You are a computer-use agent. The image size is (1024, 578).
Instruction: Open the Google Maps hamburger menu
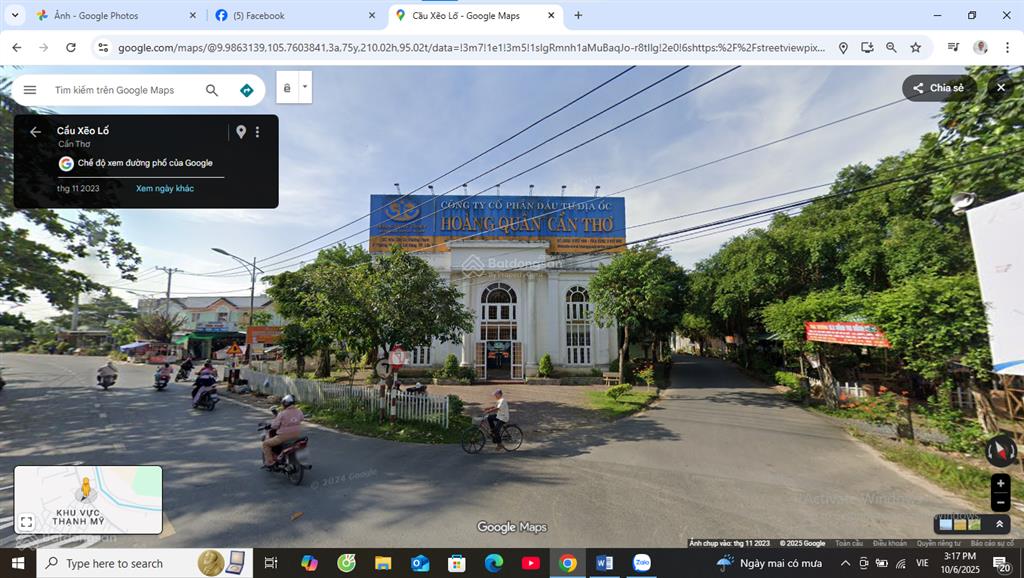(x=30, y=90)
